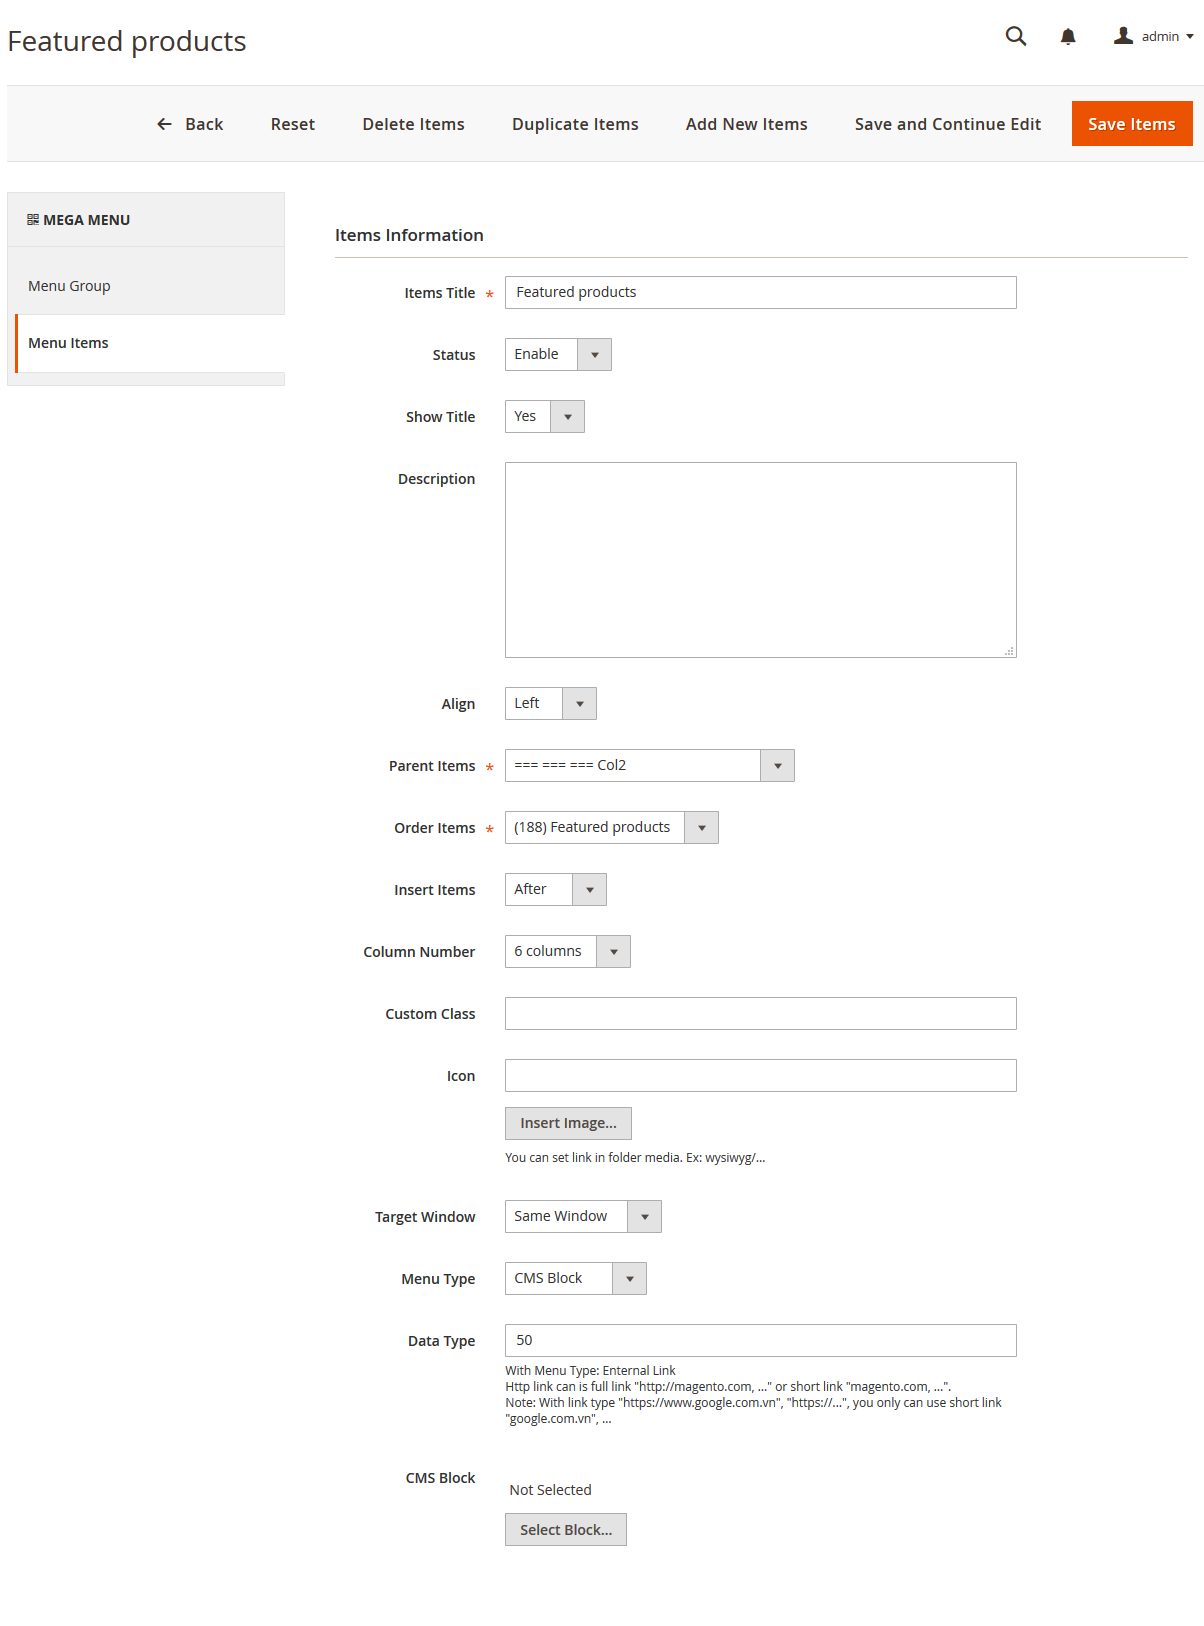Click the 'Not Selected' CMS Block text
The width and height of the screenshot is (1204, 1626).
click(x=550, y=1490)
